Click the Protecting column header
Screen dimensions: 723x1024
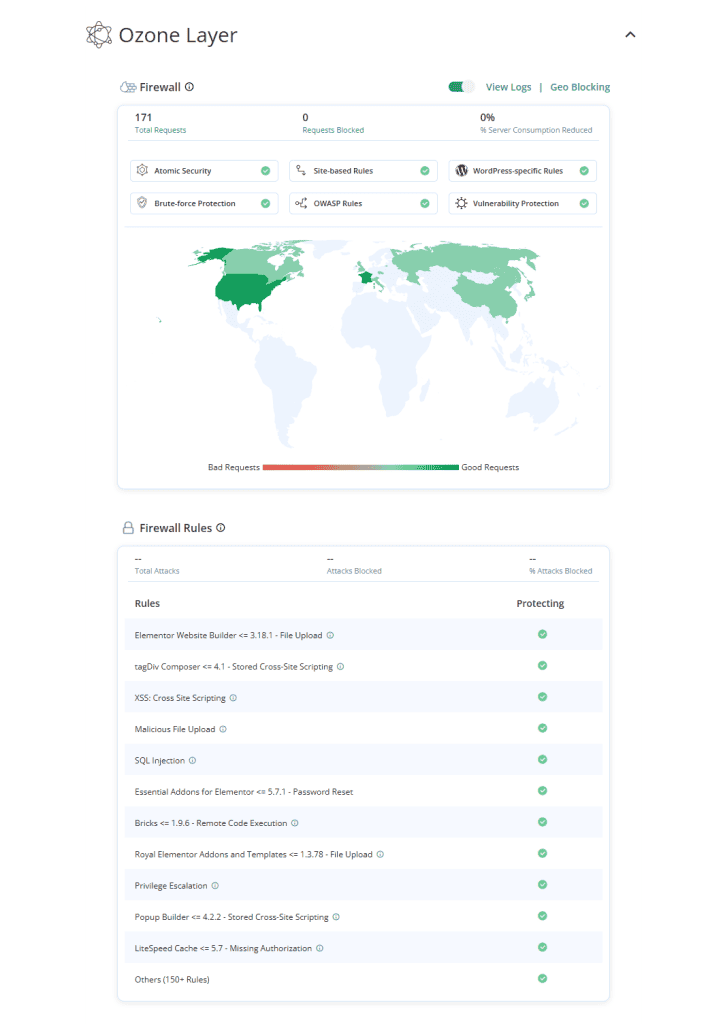click(540, 603)
